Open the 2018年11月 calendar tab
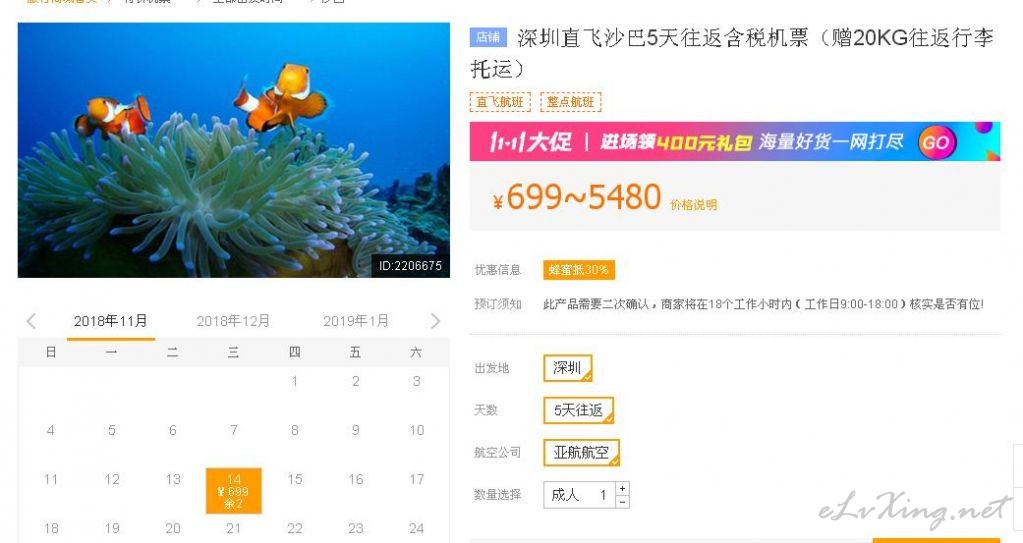This screenshot has width=1023, height=543. (x=110, y=321)
